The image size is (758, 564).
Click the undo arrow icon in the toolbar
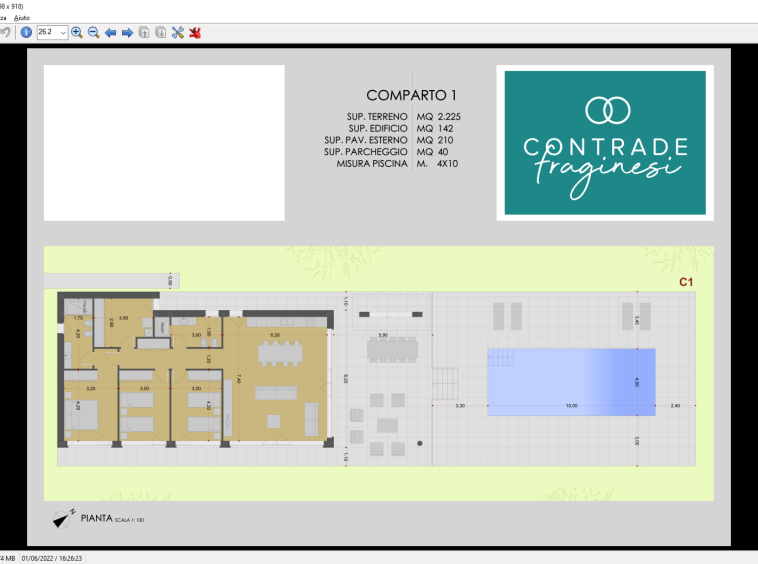5,32
